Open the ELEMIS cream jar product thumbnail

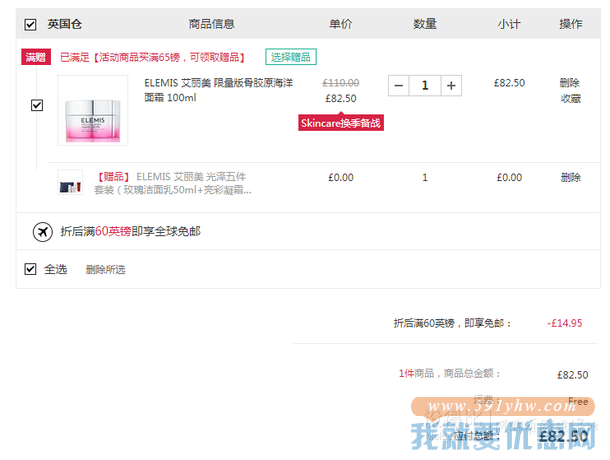(93, 110)
